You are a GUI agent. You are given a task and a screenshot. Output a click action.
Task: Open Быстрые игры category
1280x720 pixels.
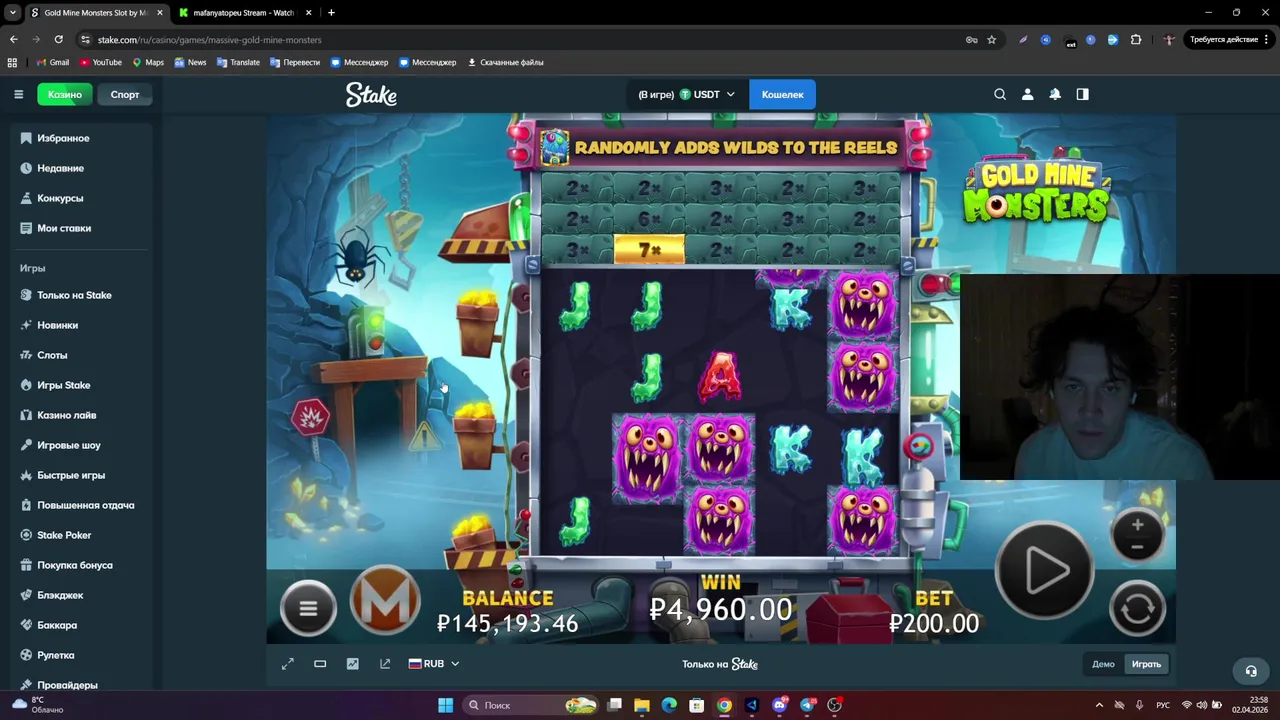point(80,475)
